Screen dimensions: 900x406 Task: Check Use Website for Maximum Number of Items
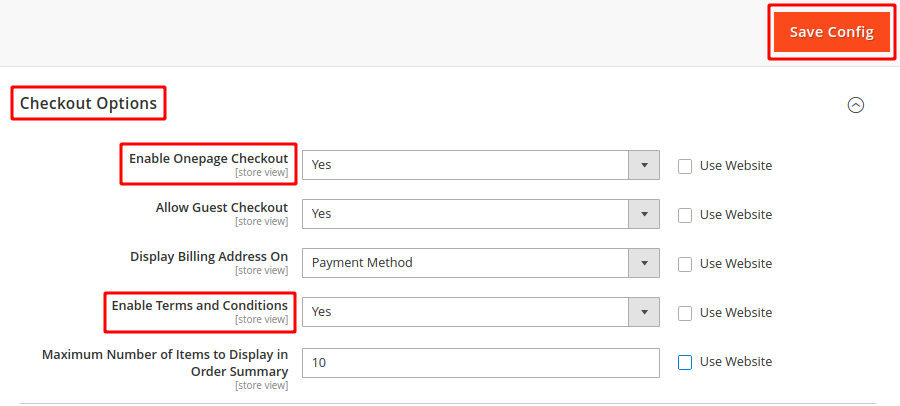(685, 362)
